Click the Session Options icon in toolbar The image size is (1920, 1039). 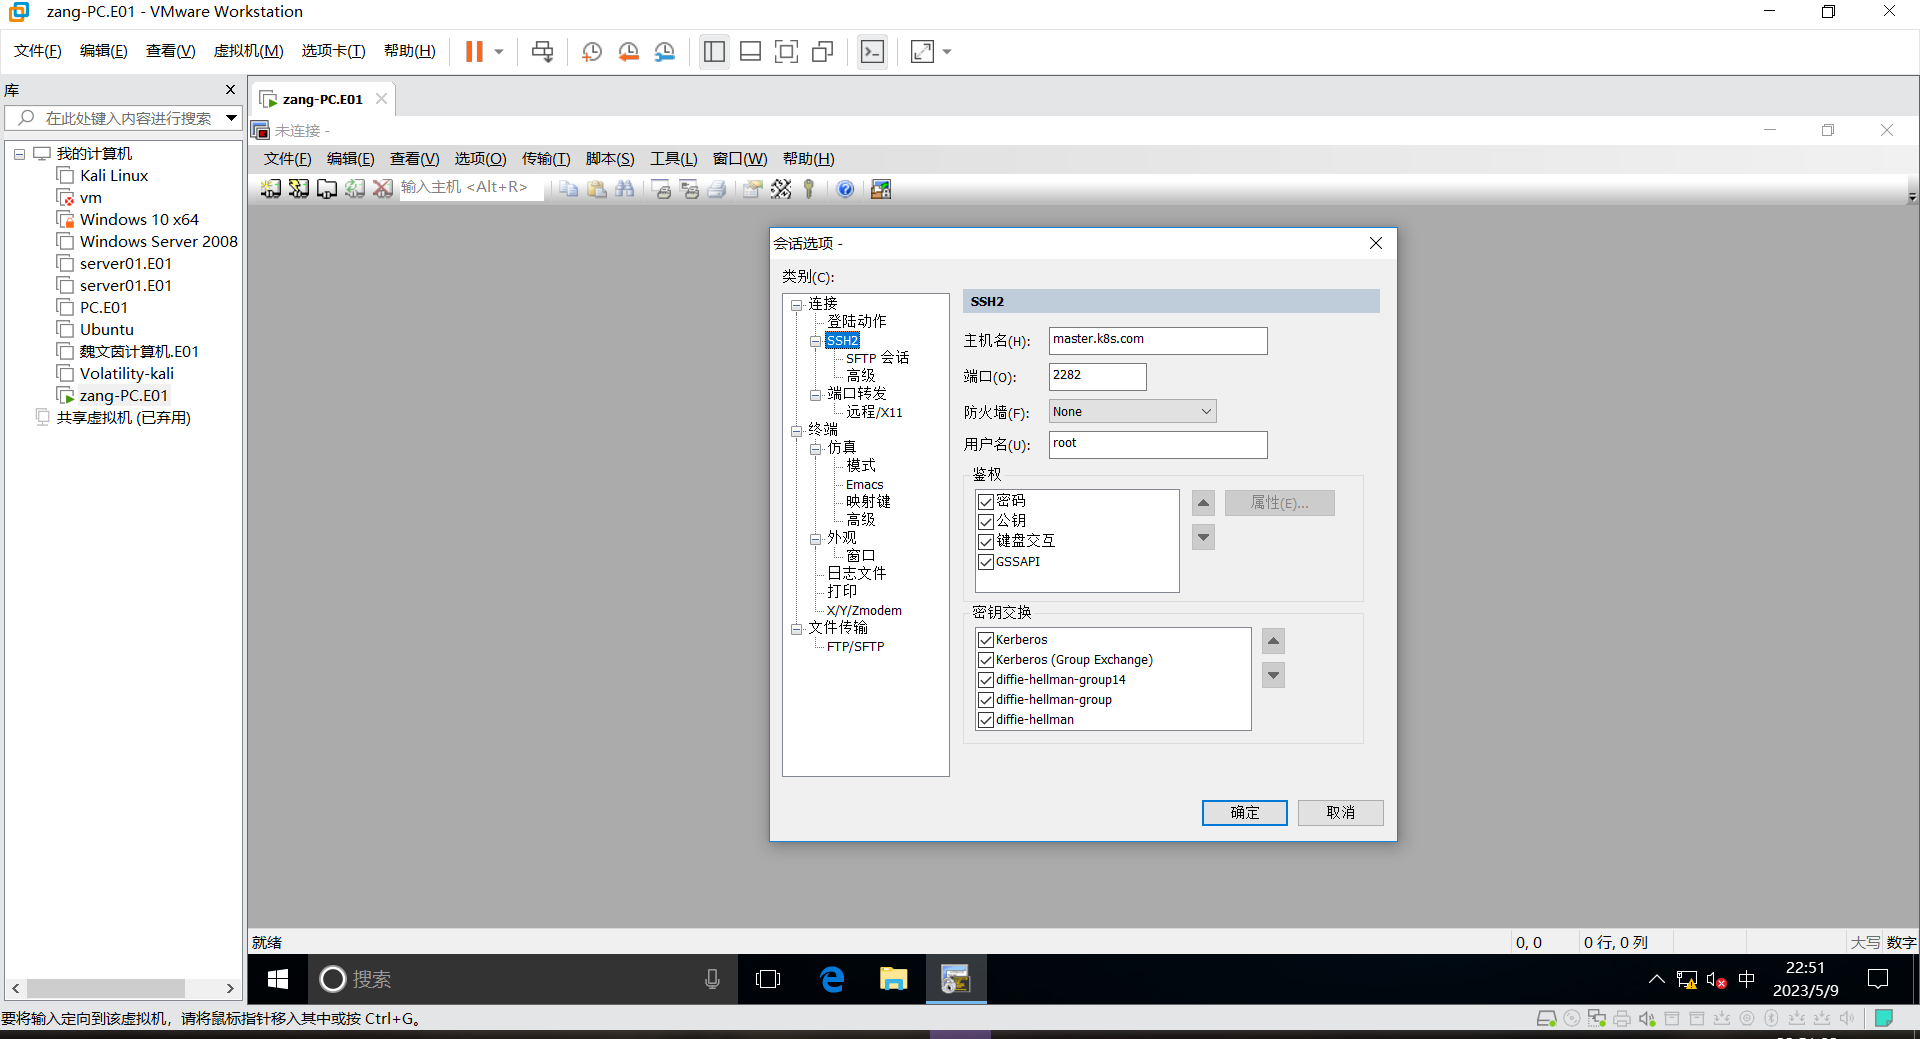[753, 189]
